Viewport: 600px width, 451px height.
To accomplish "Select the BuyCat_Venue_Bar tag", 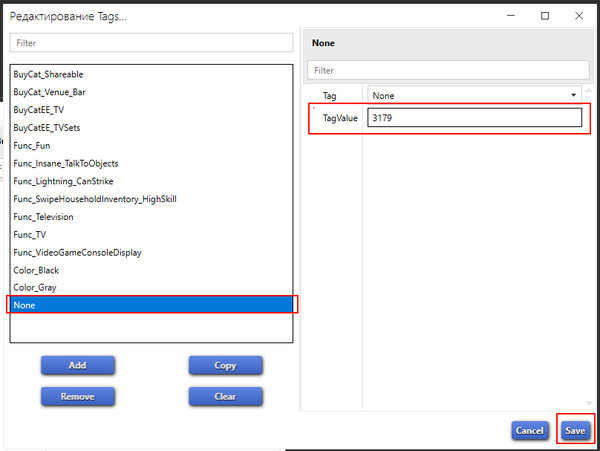I will (50, 93).
